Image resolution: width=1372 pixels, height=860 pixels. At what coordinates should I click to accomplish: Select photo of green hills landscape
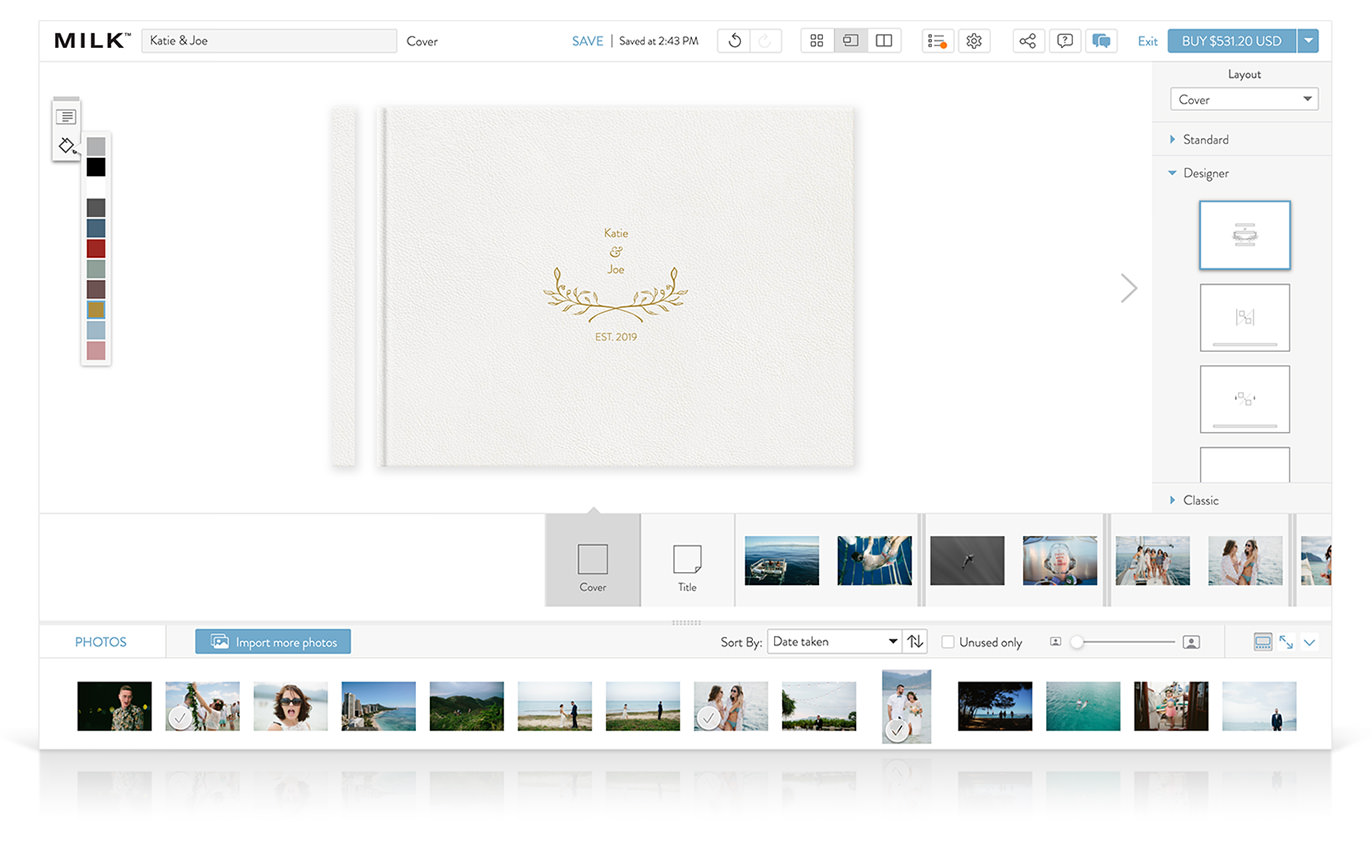coord(467,706)
